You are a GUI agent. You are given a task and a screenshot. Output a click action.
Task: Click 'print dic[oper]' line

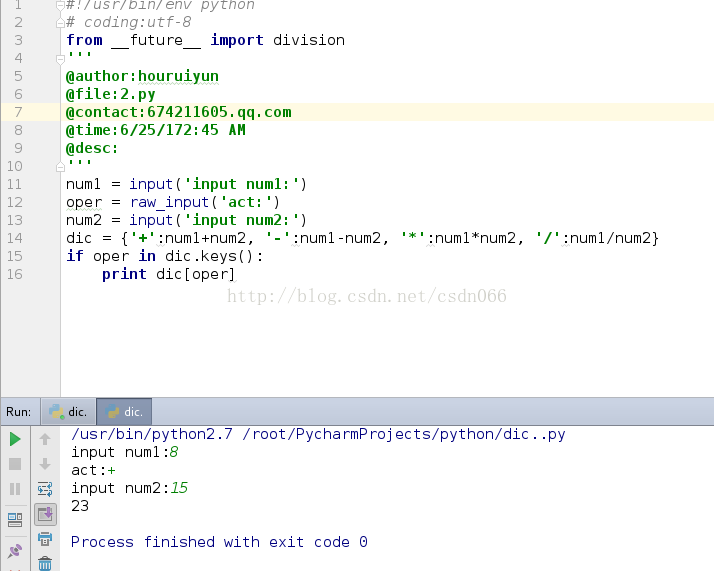[x=168, y=275]
